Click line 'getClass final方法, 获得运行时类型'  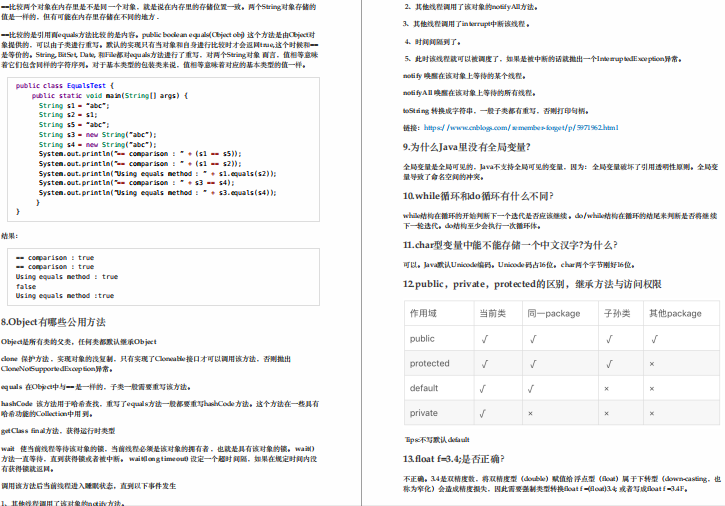tap(58, 431)
